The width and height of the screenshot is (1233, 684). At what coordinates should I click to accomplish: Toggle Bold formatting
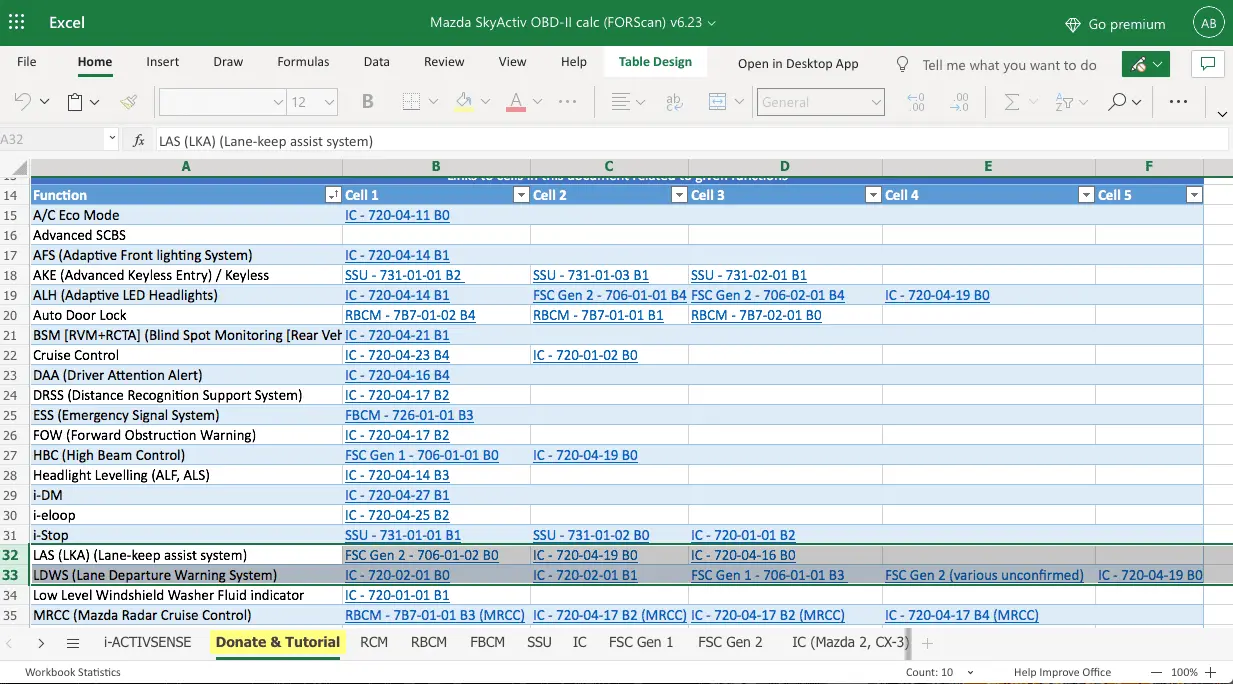coord(368,101)
